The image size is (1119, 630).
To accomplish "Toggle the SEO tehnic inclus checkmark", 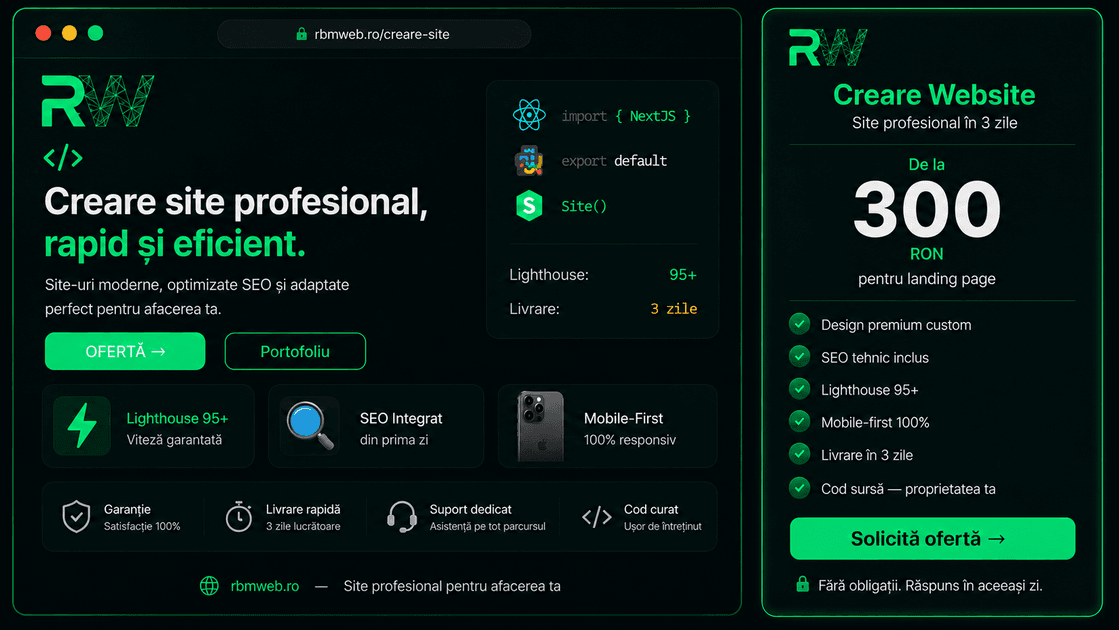I will click(799, 356).
